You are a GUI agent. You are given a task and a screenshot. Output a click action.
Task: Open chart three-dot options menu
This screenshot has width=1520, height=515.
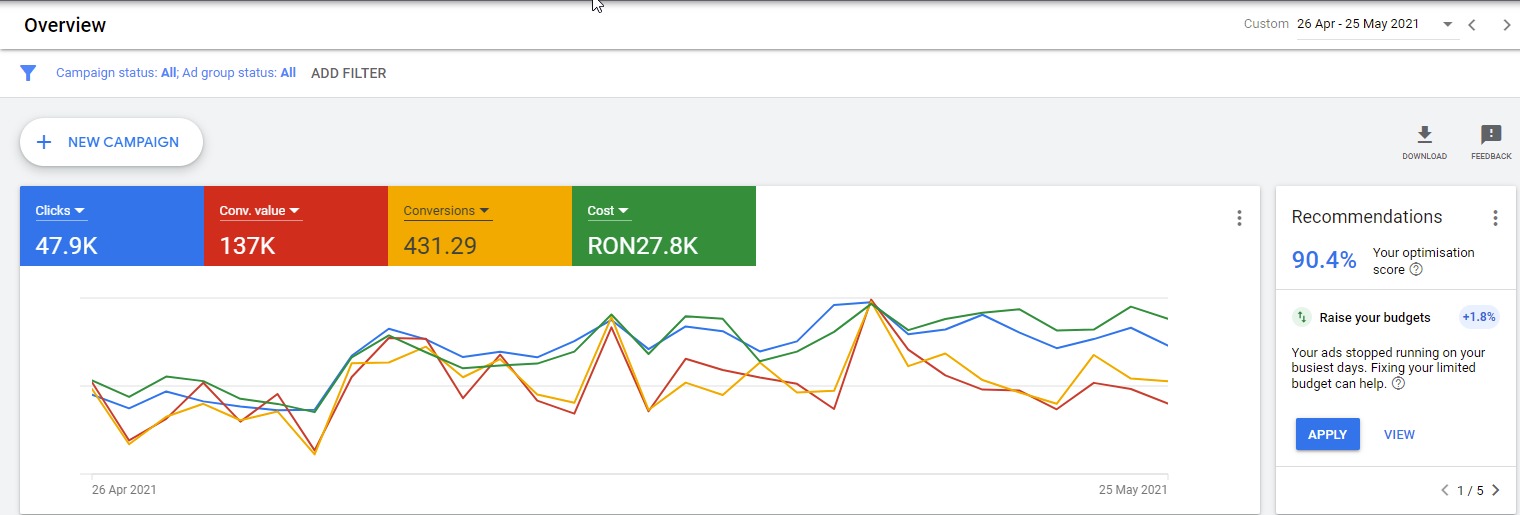pos(1239,218)
